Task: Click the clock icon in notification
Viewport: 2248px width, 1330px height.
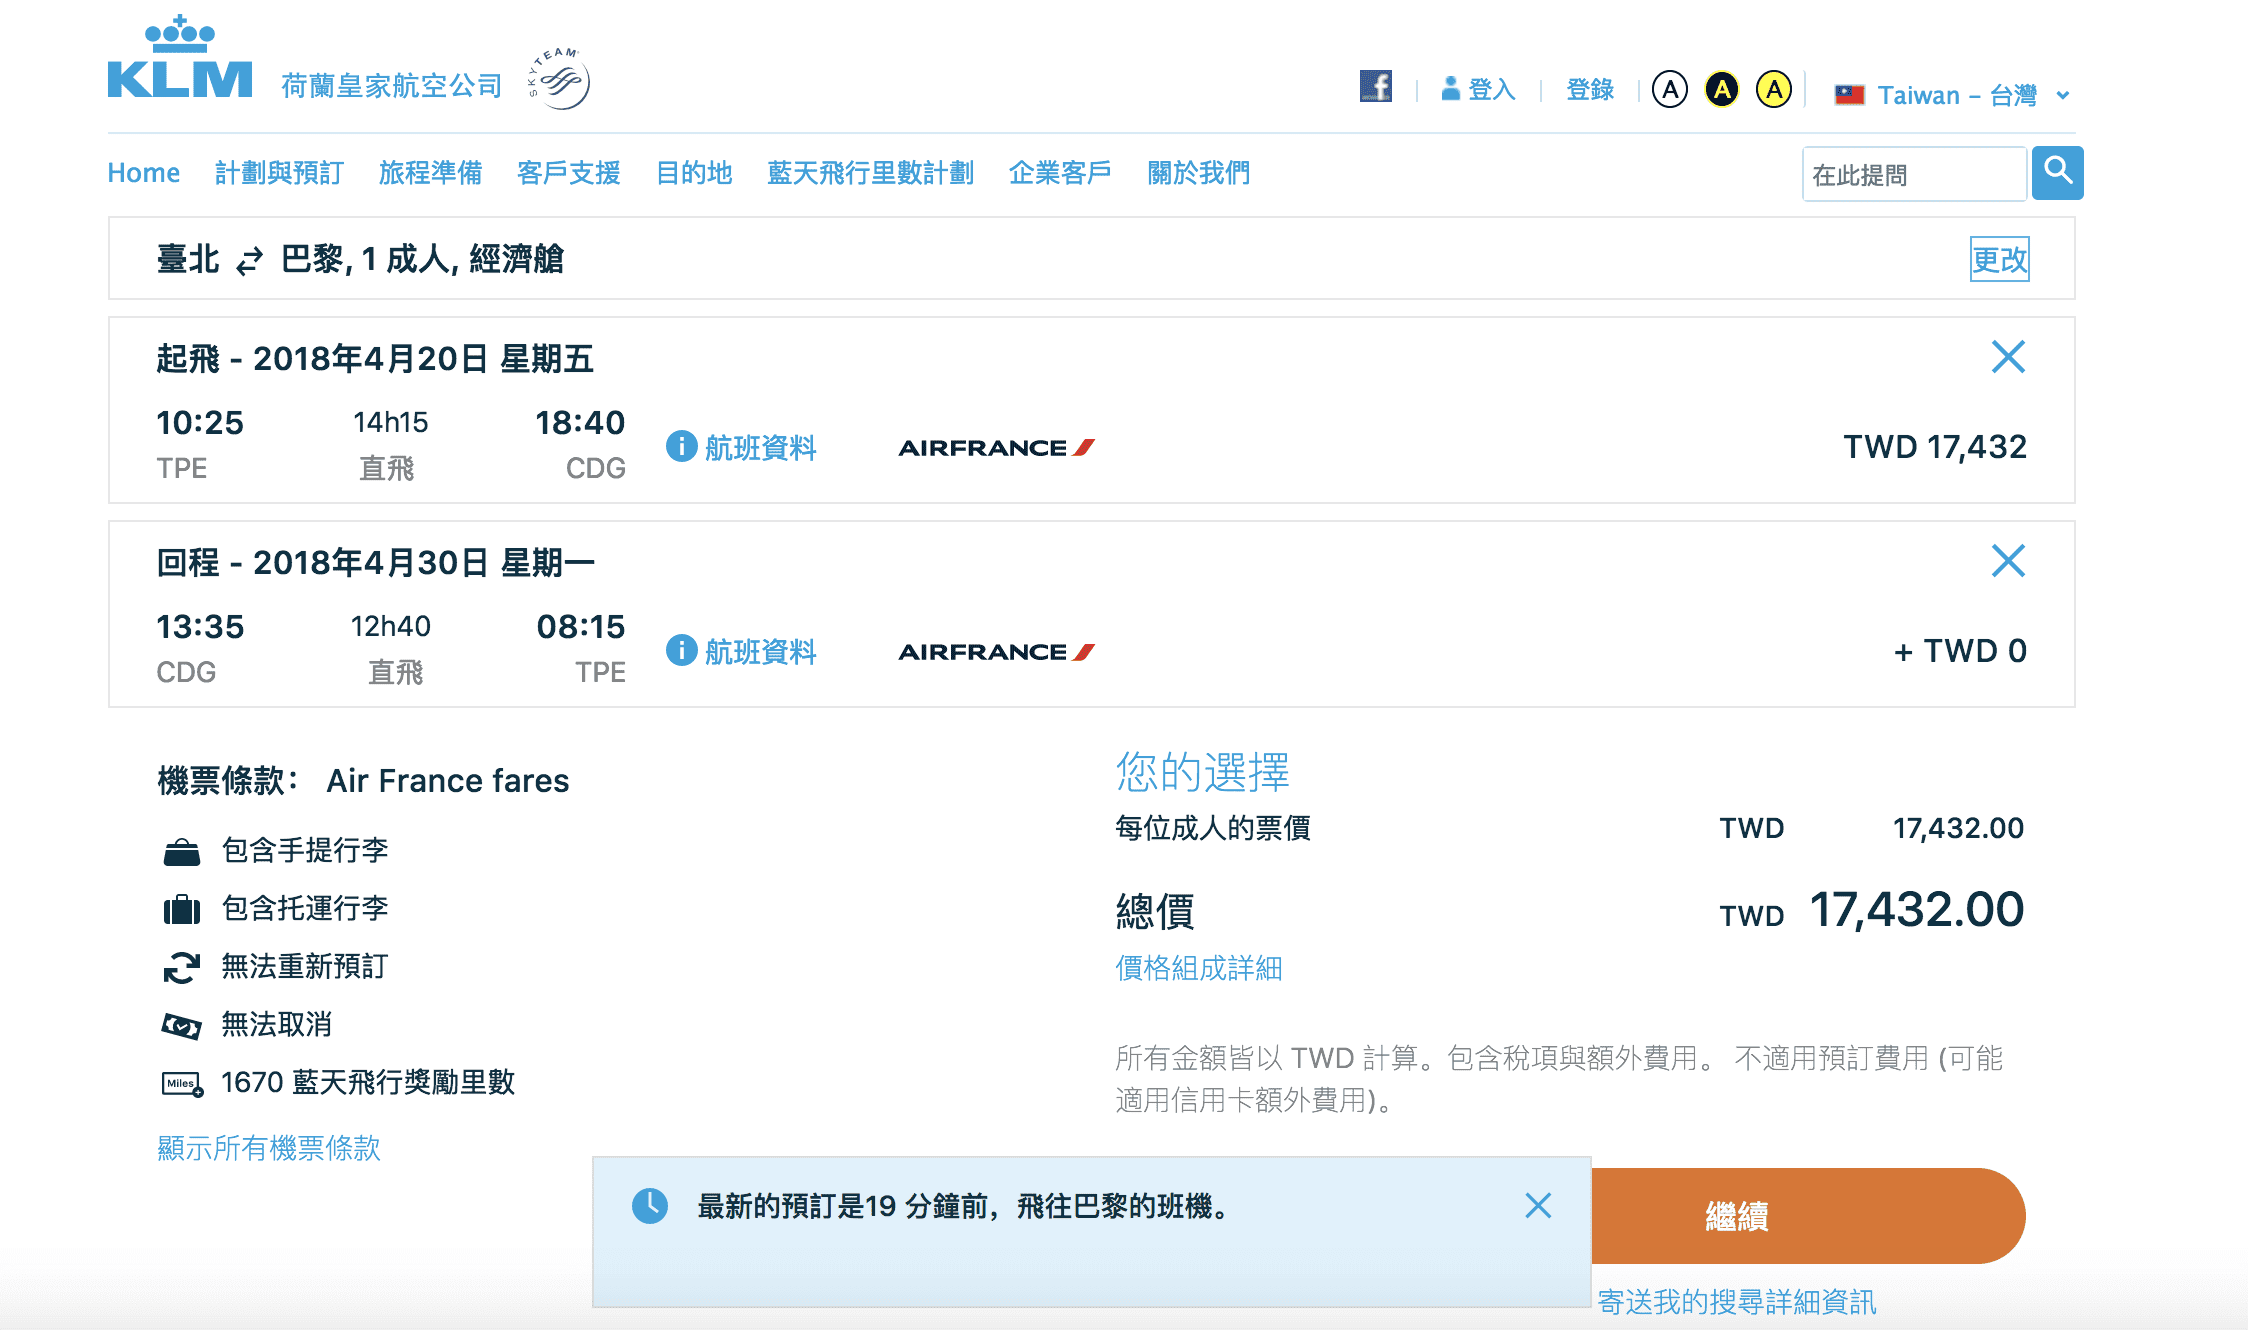Action: point(650,1206)
